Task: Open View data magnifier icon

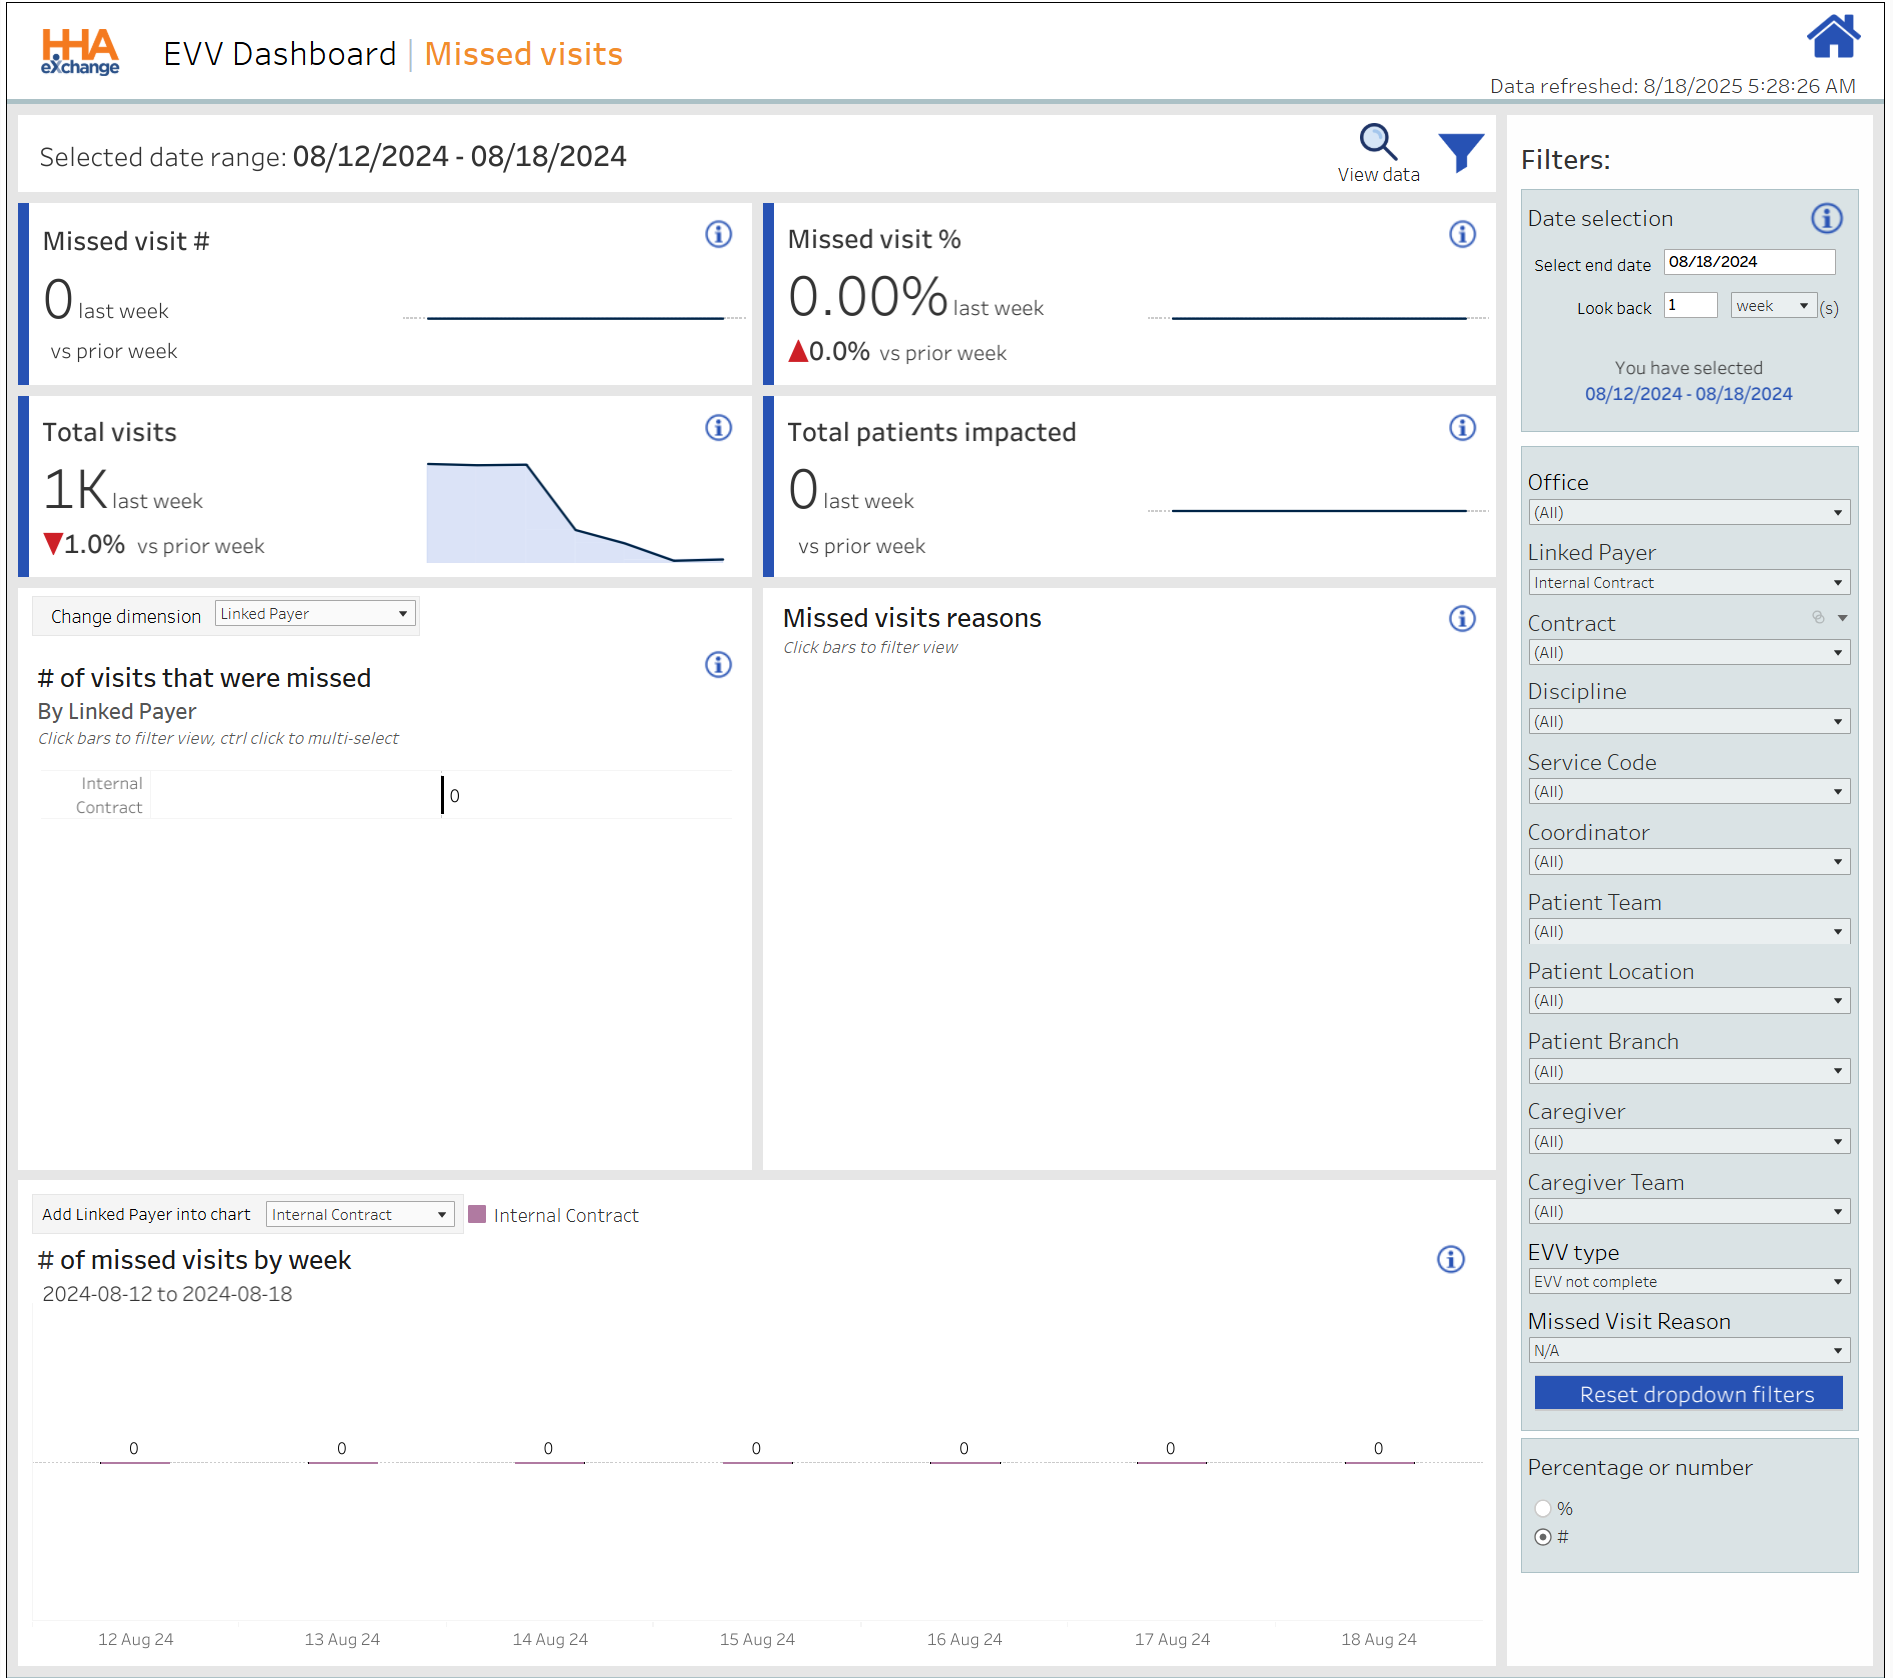Action: [x=1377, y=143]
